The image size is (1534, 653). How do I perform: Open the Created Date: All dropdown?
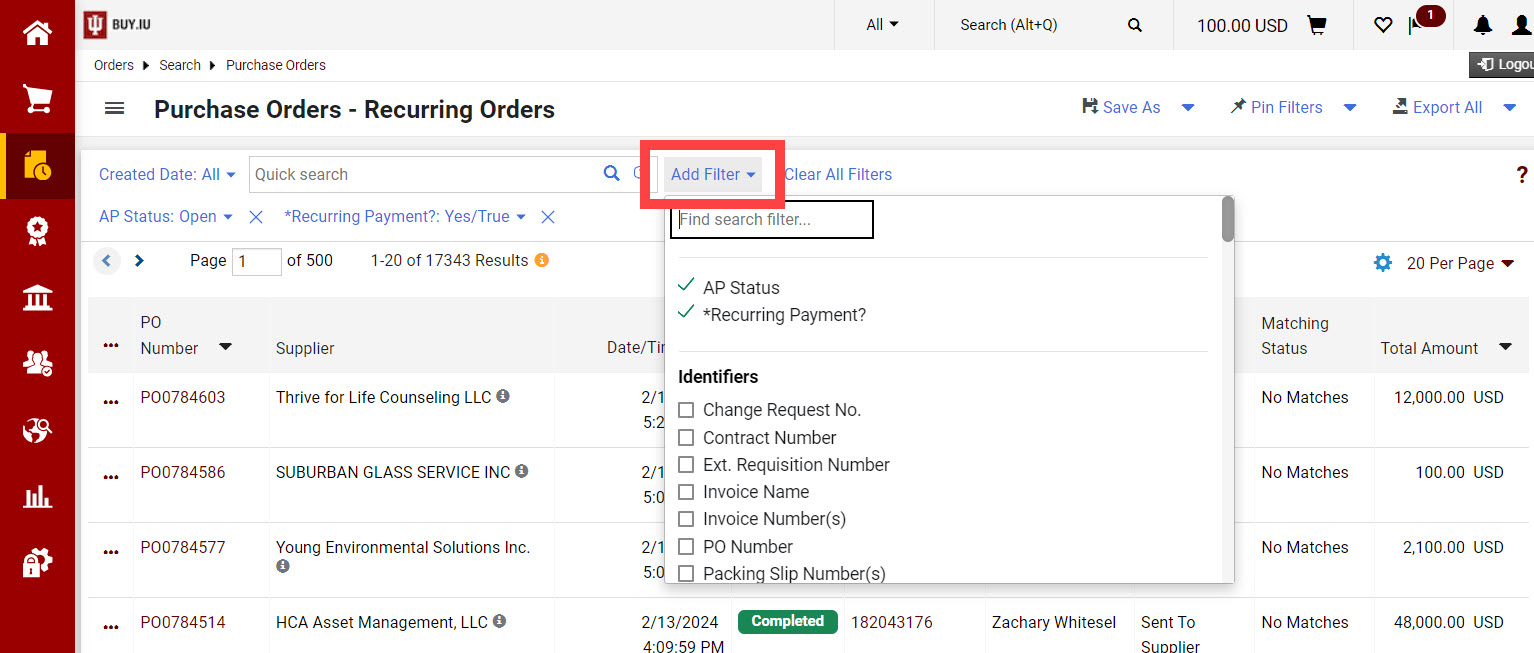pyautogui.click(x=167, y=174)
